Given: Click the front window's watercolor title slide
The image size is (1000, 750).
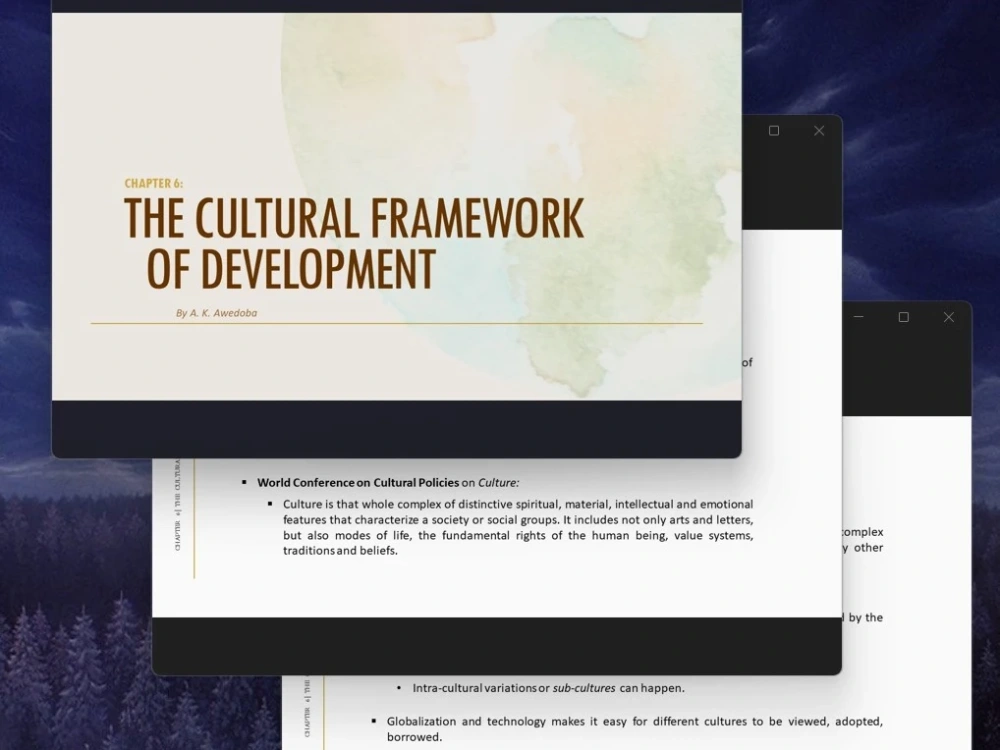Looking at the screenshot, I should [397, 207].
